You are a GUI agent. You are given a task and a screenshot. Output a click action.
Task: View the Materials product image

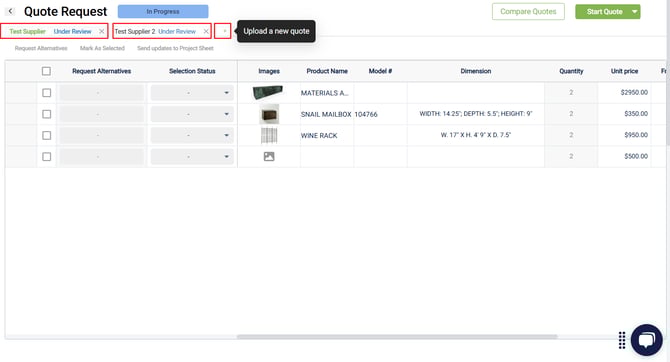(268, 92)
